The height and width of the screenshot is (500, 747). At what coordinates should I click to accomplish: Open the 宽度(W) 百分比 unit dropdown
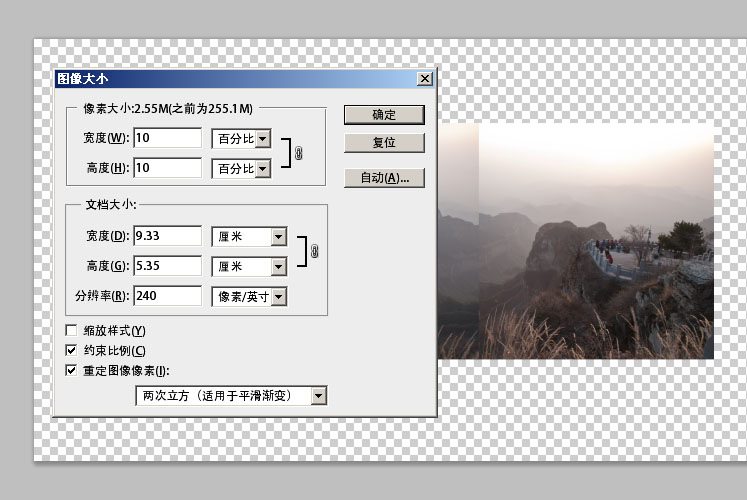[242, 139]
